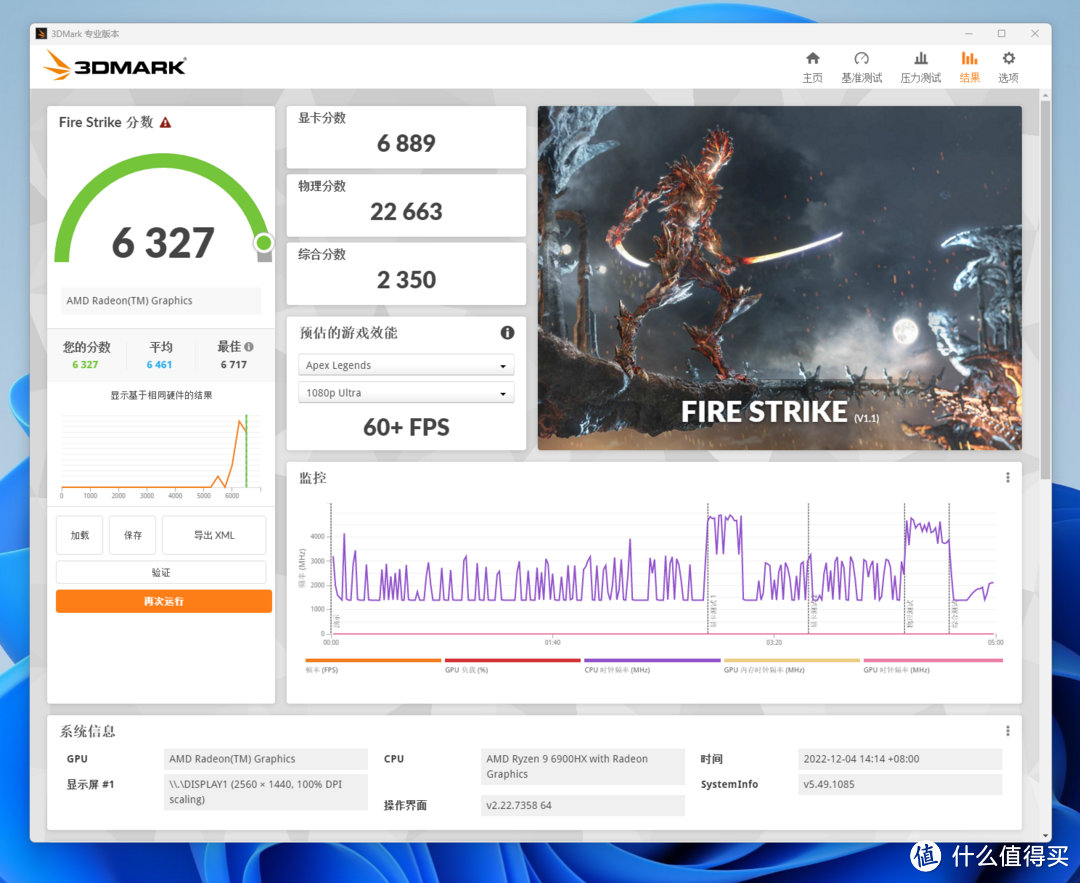Open the 监控 panel three-dot menu
The width and height of the screenshot is (1080, 883).
click(1007, 477)
